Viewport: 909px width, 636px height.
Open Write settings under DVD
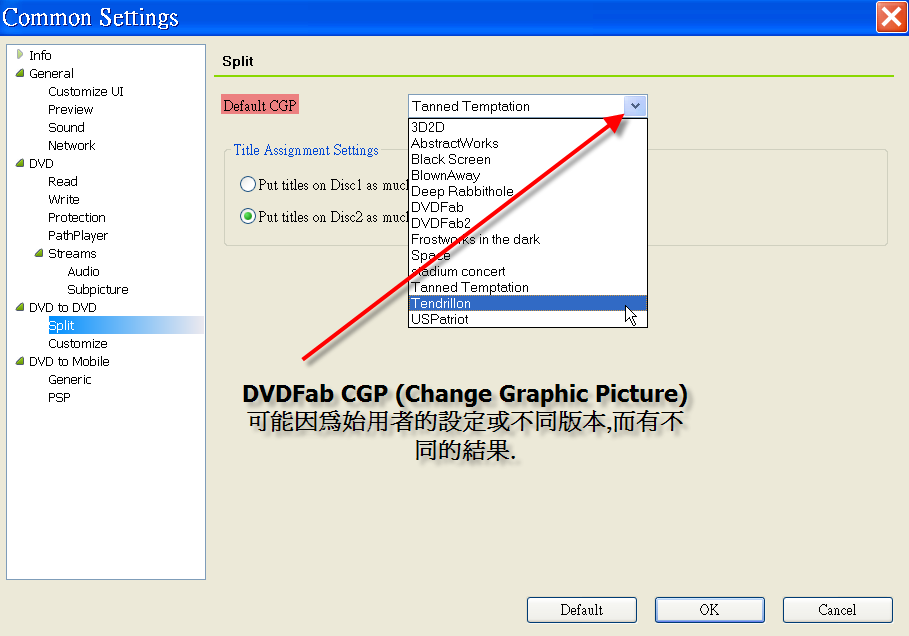click(x=64, y=199)
